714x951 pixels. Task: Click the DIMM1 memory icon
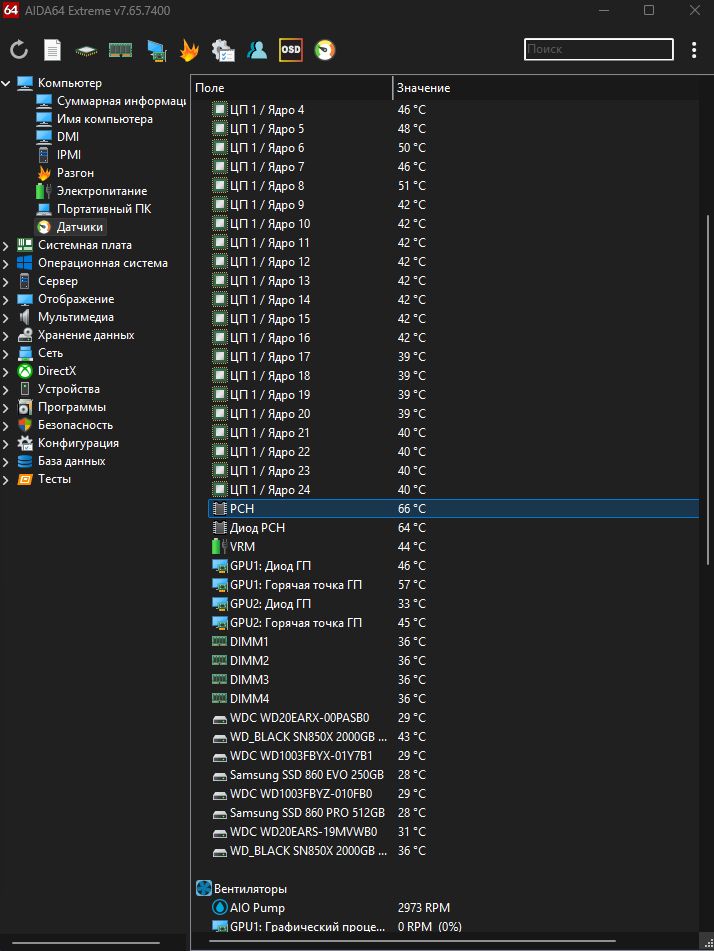(x=220, y=641)
